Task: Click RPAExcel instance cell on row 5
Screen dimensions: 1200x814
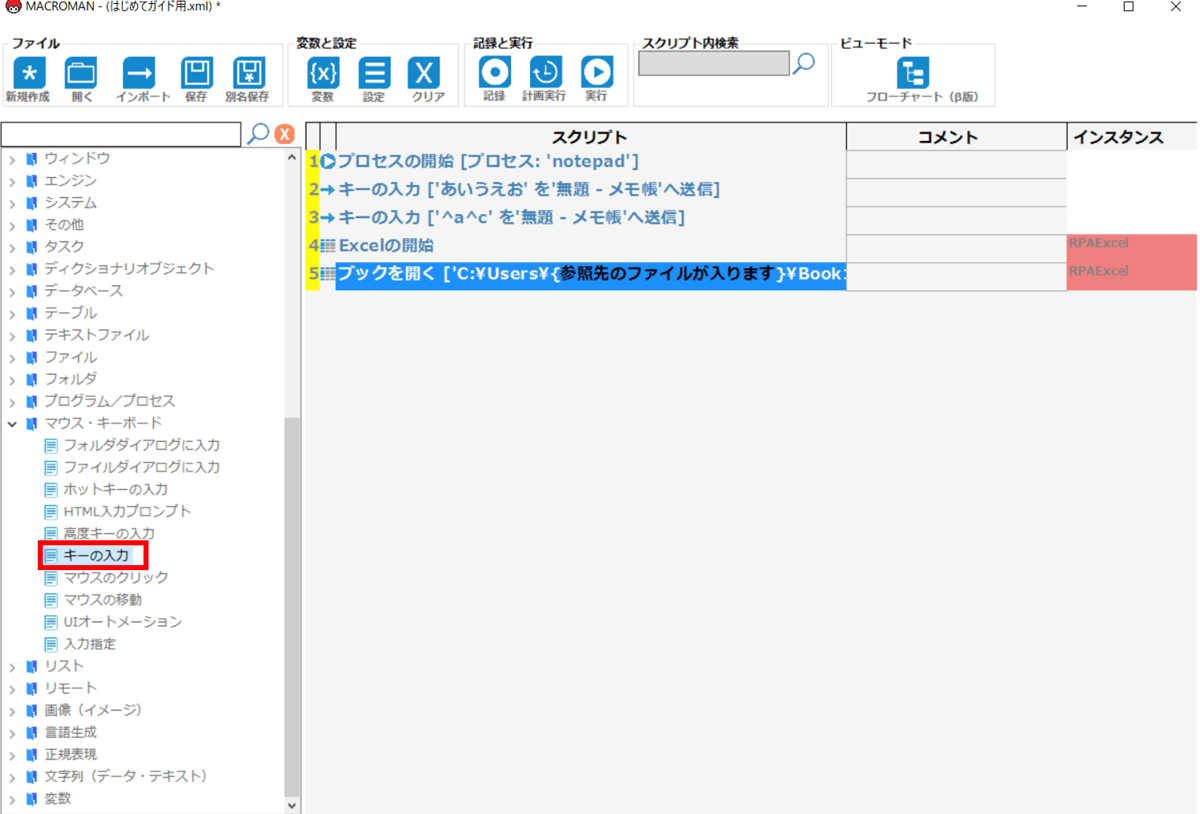Action: [1132, 277]
